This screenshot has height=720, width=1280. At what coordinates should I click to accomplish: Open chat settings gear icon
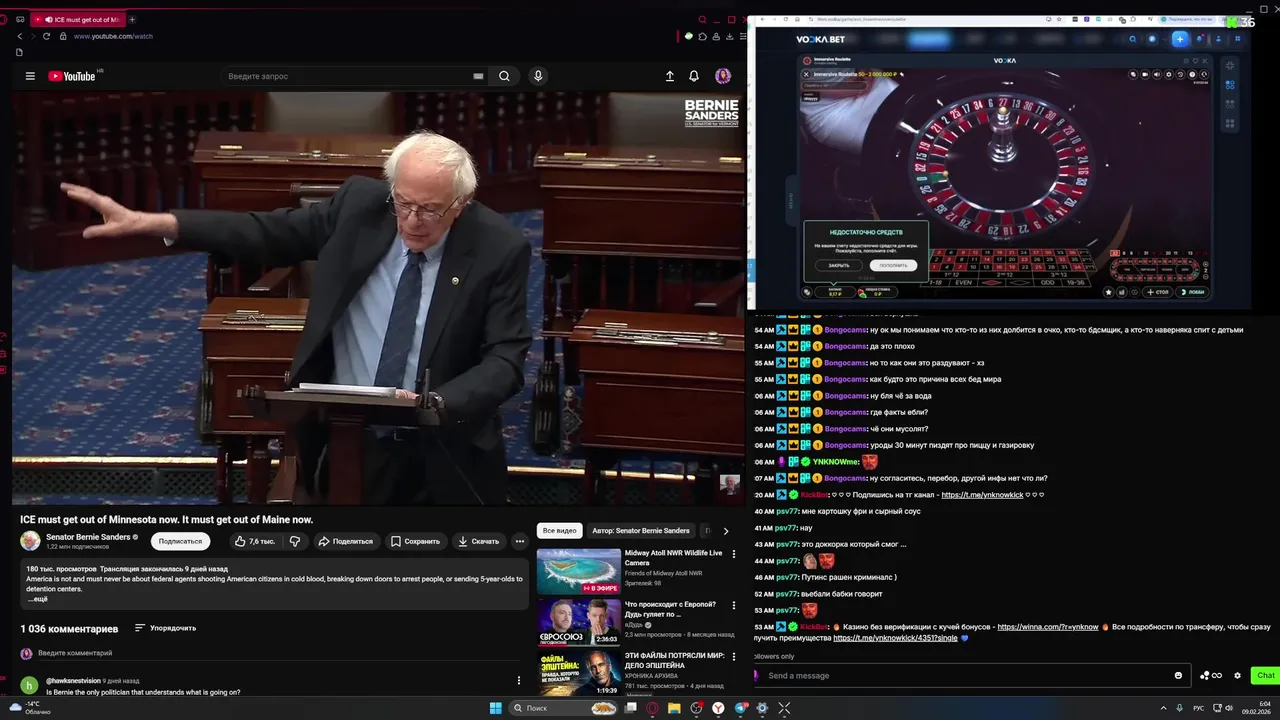click(1237, 675)
